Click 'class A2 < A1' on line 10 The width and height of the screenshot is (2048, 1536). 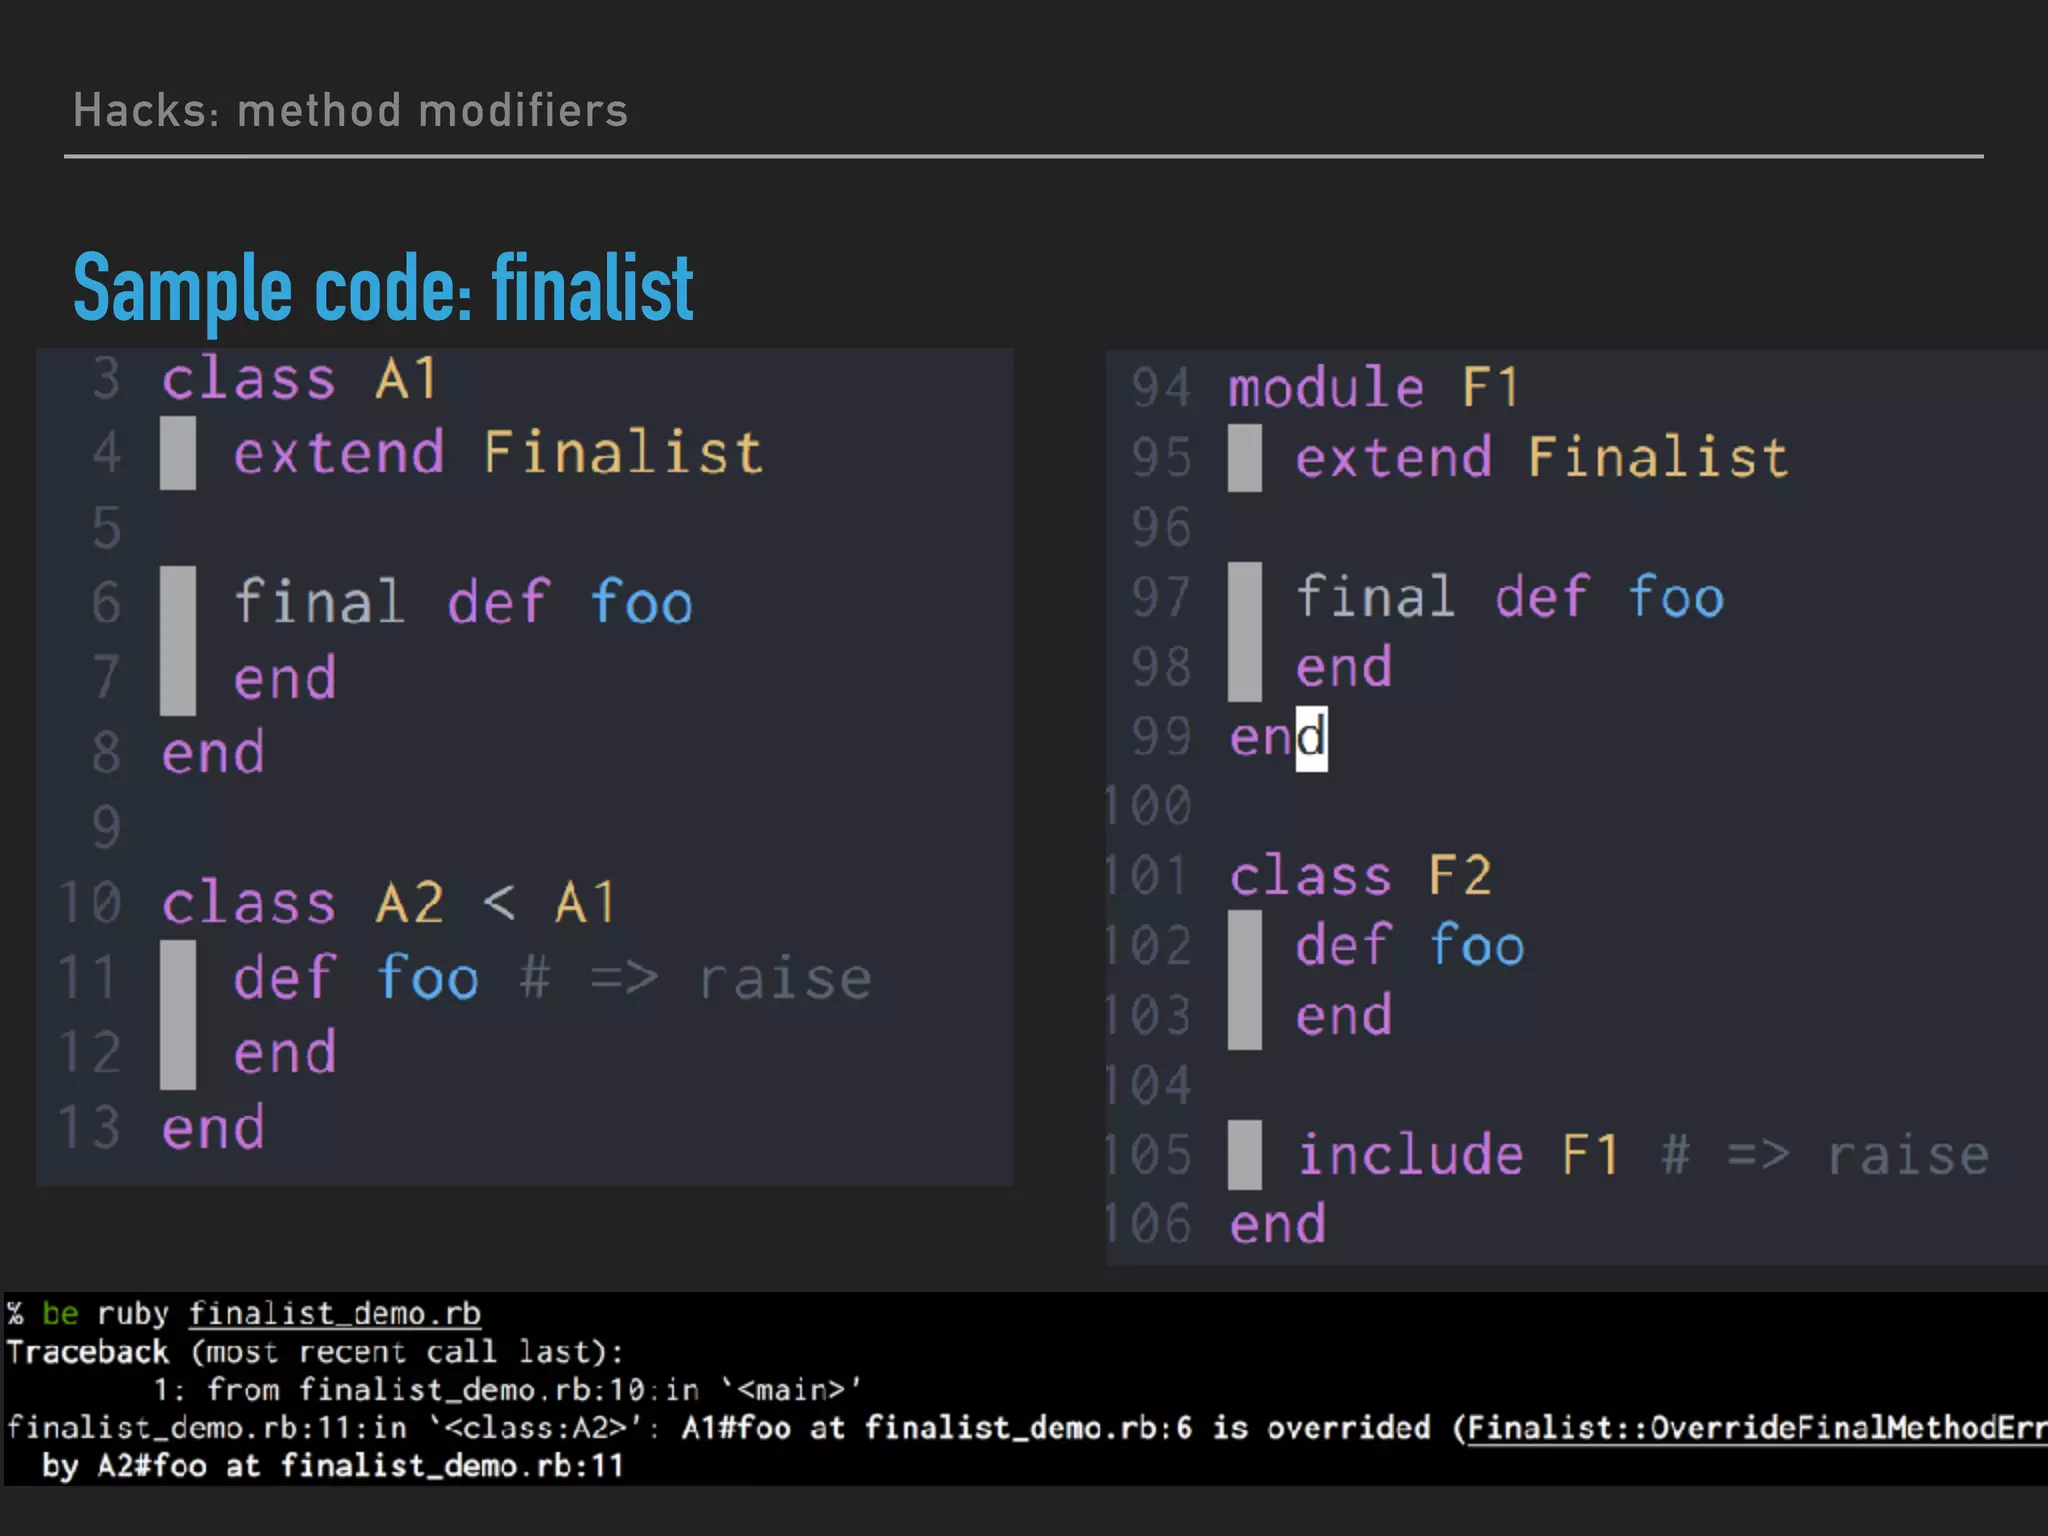pos(389,903)
